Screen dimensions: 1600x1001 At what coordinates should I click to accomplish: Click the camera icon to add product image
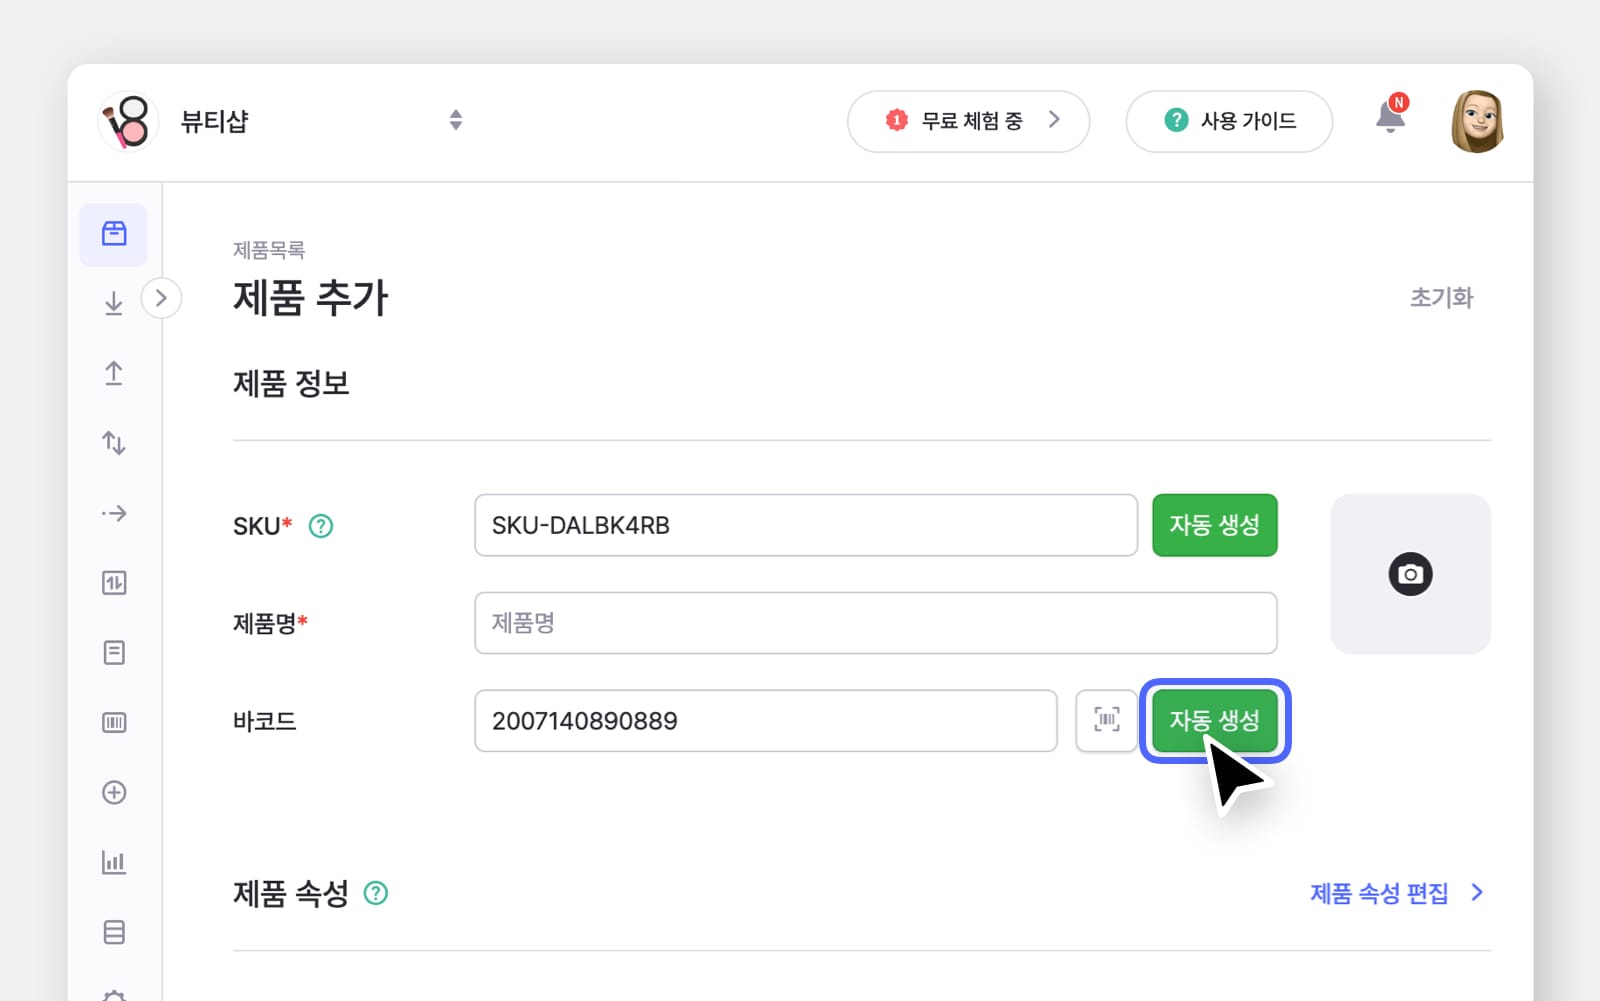1410,574
